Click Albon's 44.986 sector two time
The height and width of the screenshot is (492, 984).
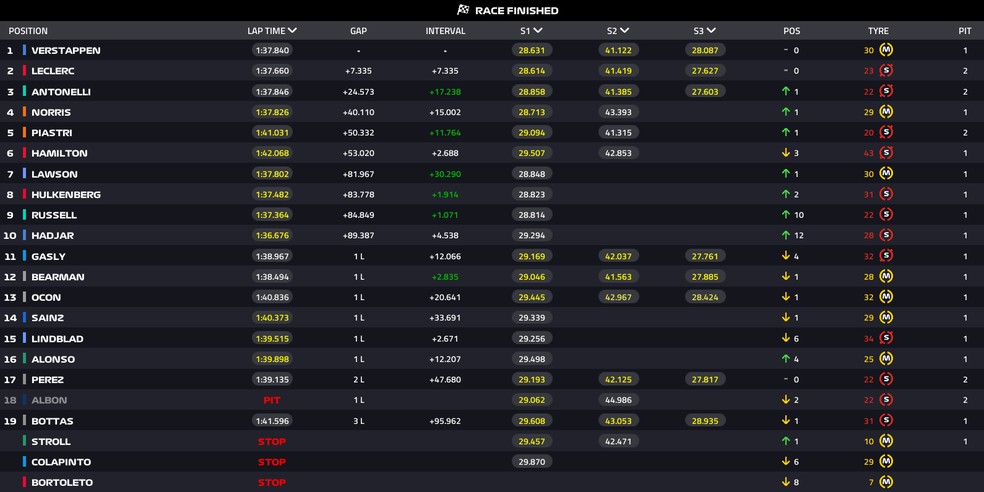coord(619,400)
